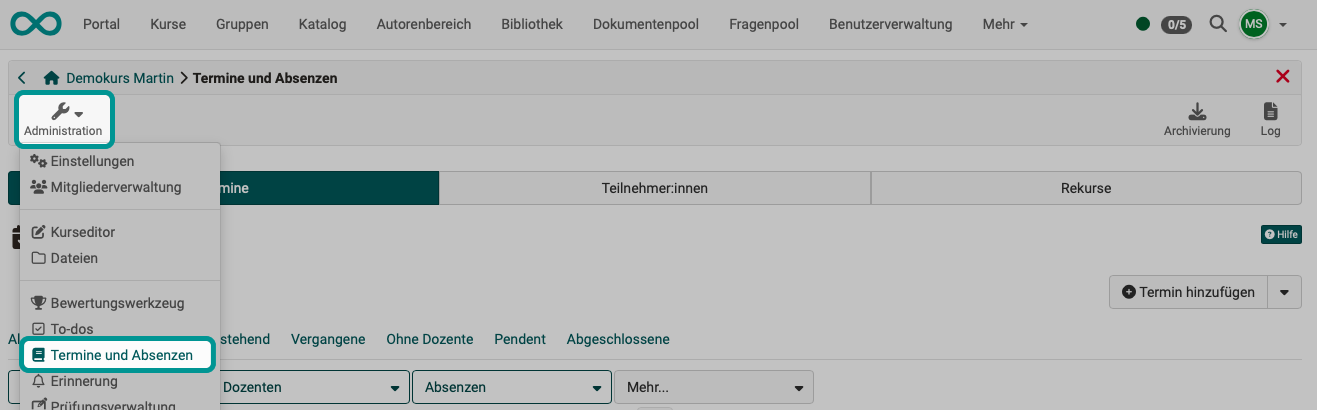
Task: Switch to the Teilnehmer:innen tab
Action: (654, 188)
